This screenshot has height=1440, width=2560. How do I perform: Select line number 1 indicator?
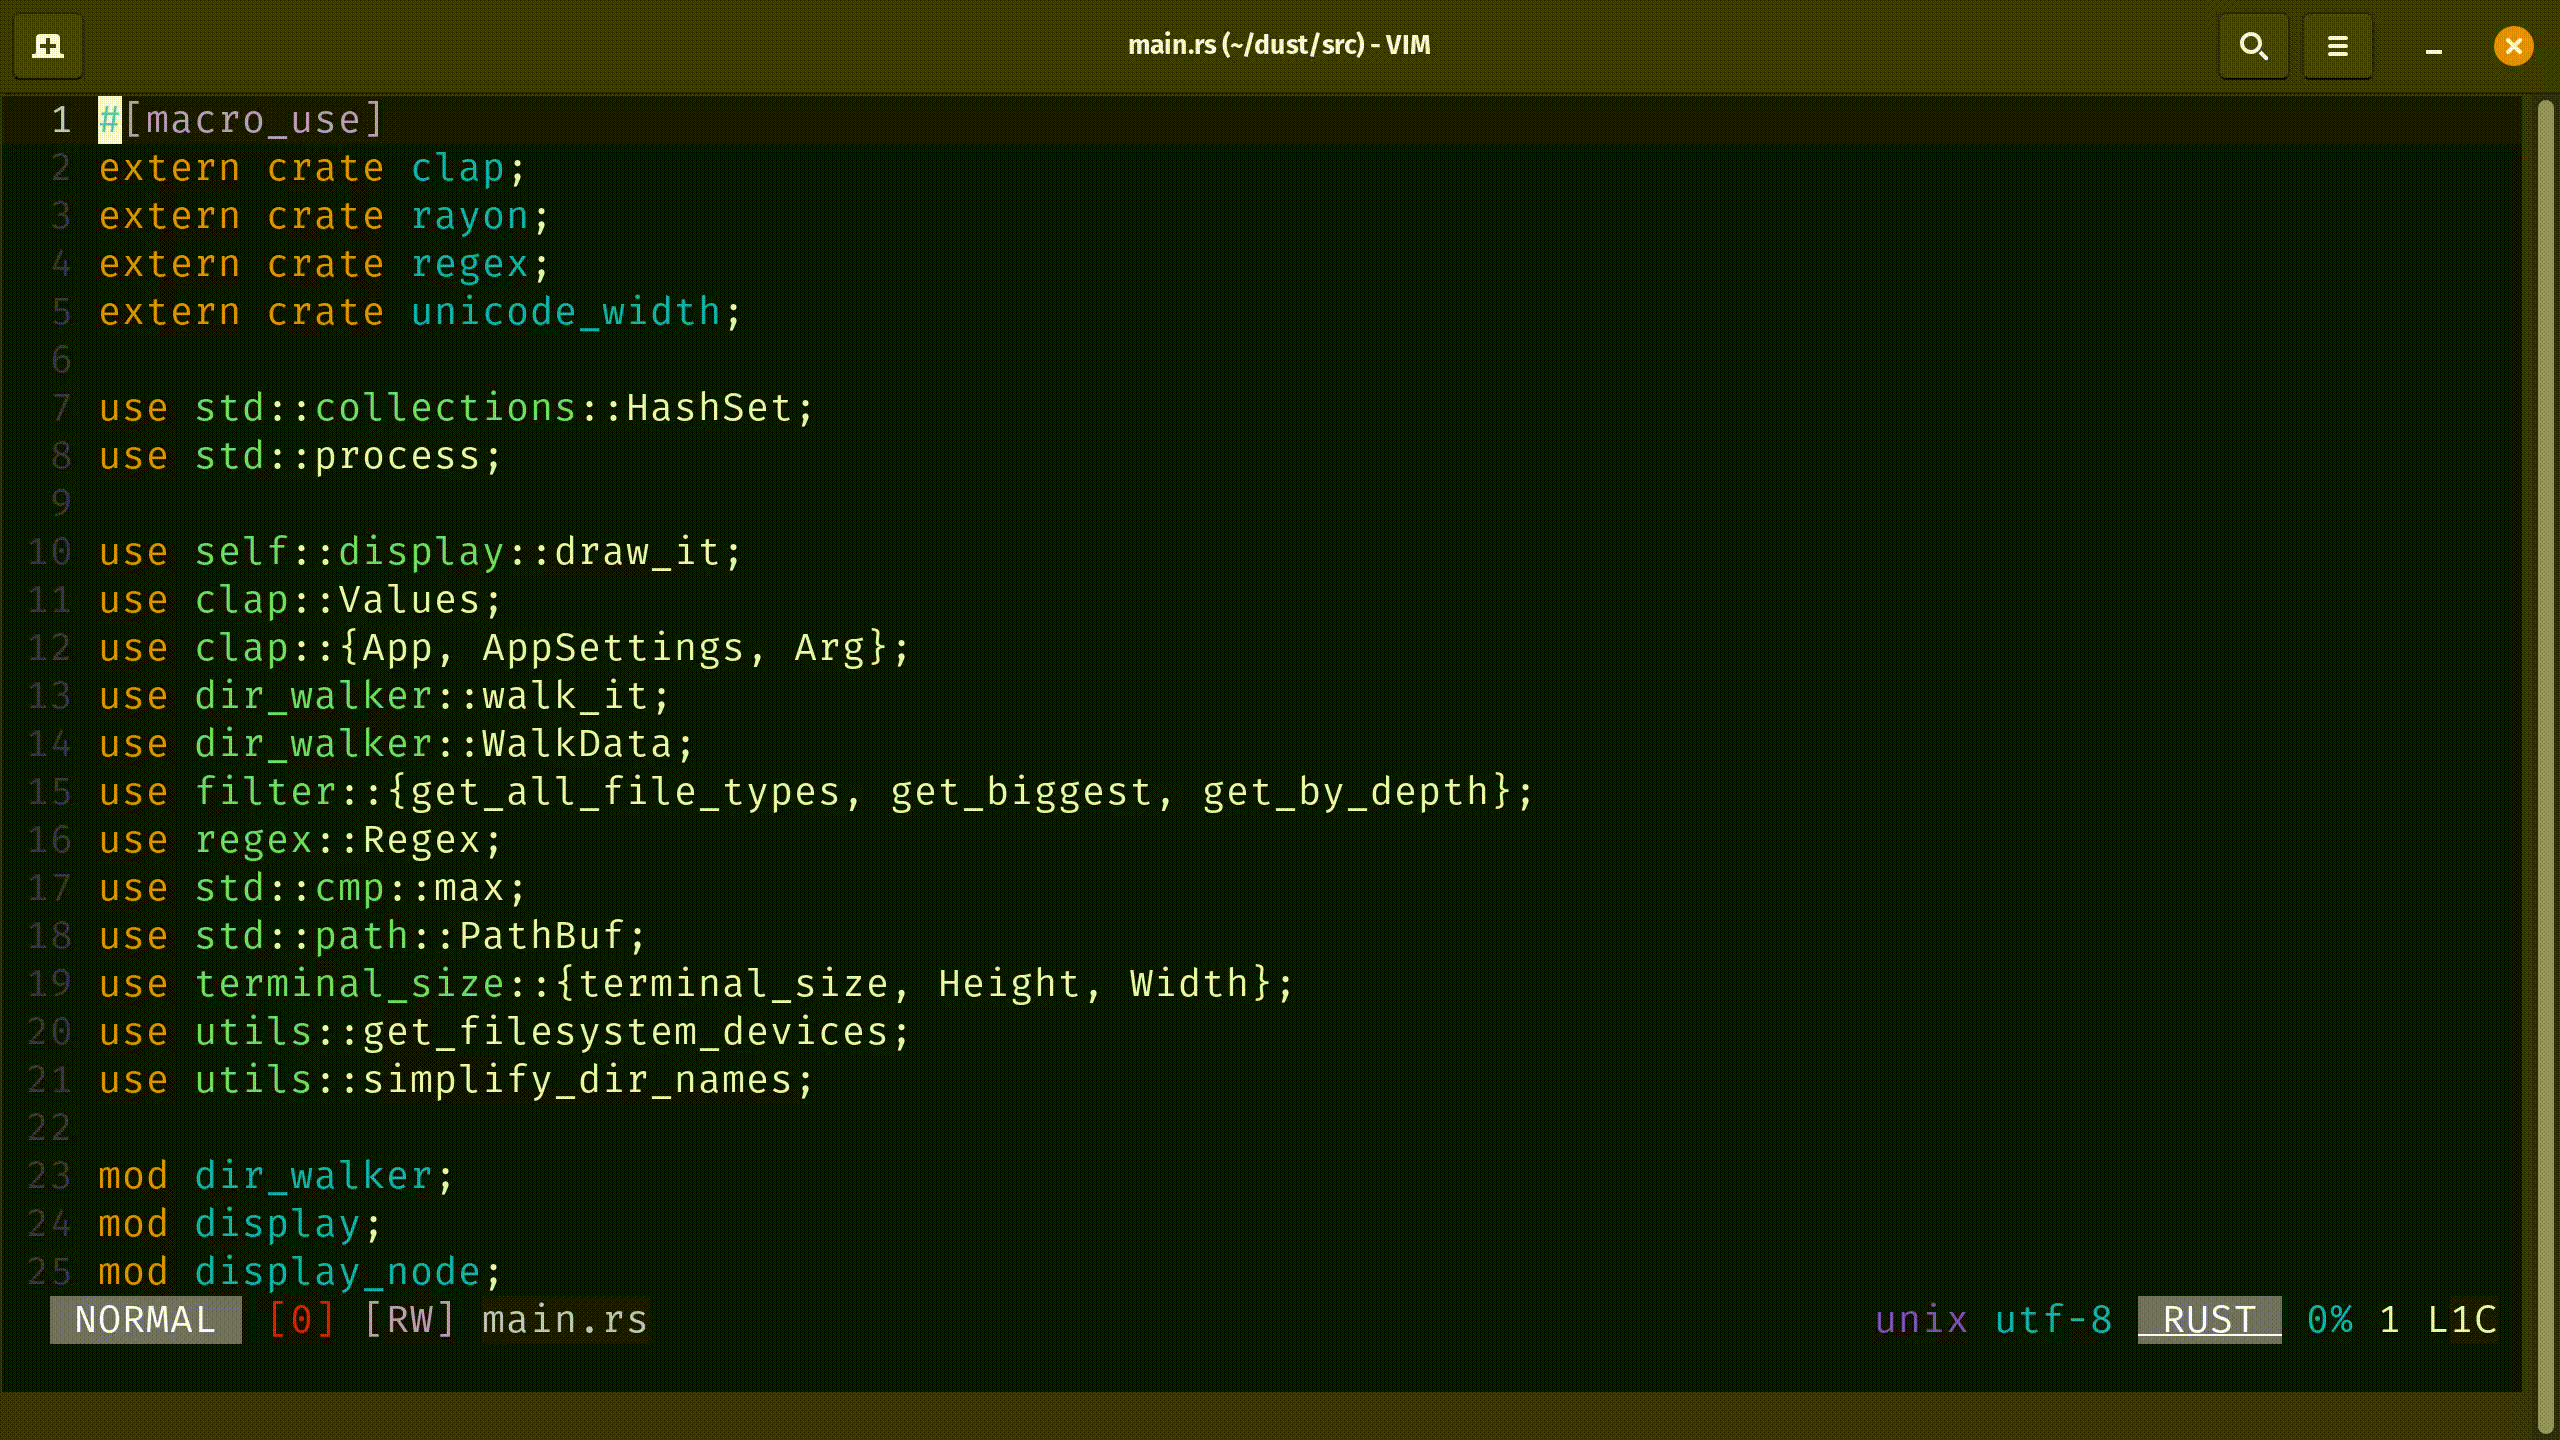pos(60,118)
